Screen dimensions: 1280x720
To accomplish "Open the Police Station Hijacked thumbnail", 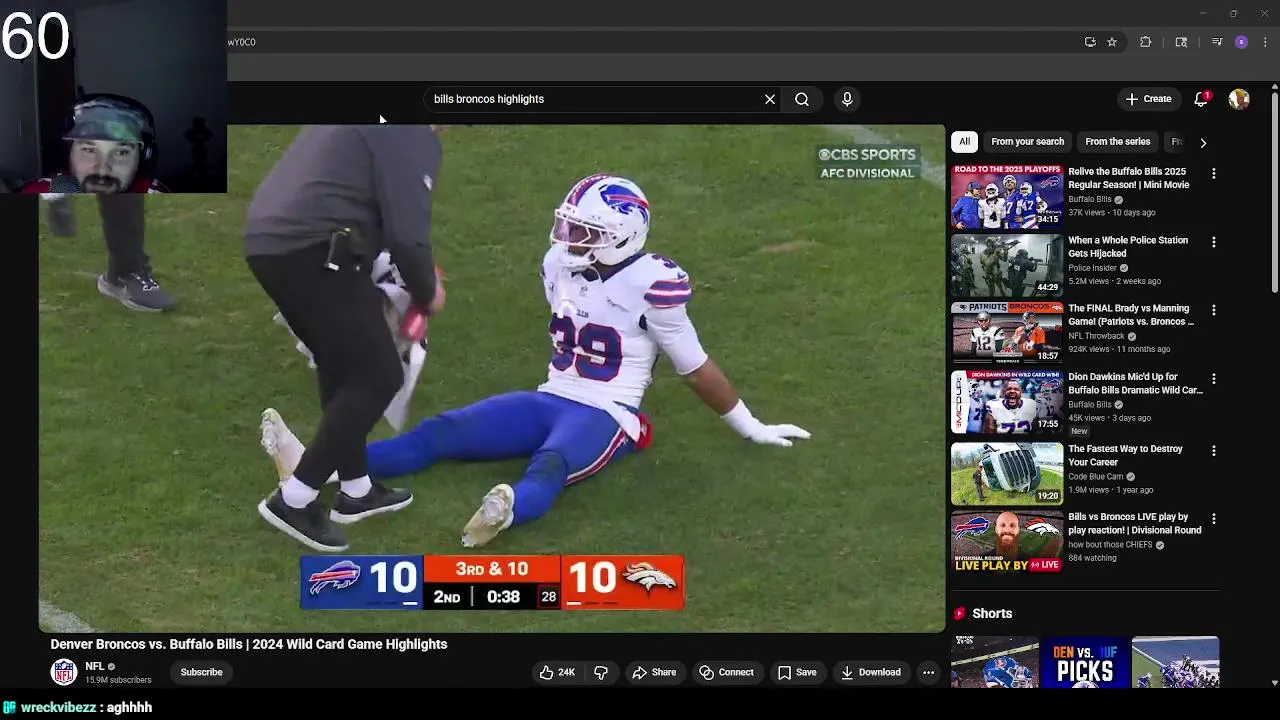I will point(1007,265).
